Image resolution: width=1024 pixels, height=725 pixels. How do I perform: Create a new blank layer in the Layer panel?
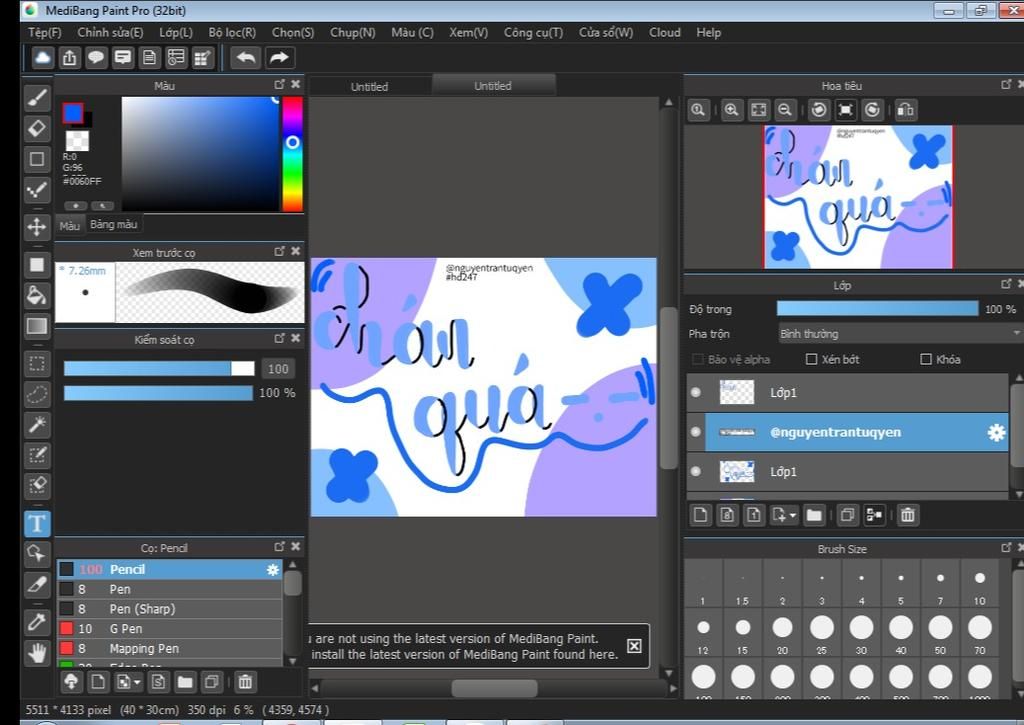click(700, 515)
